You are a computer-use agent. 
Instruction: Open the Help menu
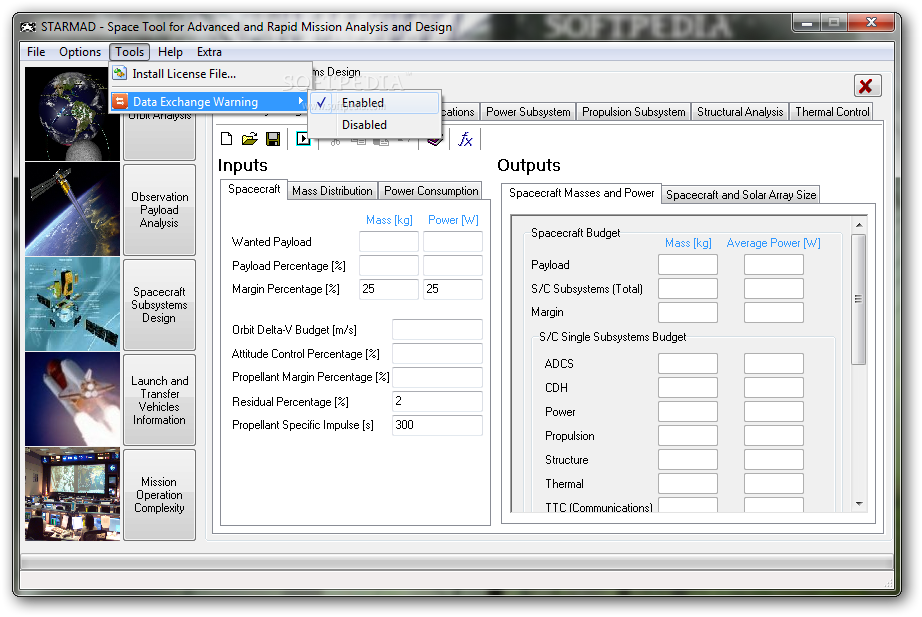click(170, 52)
